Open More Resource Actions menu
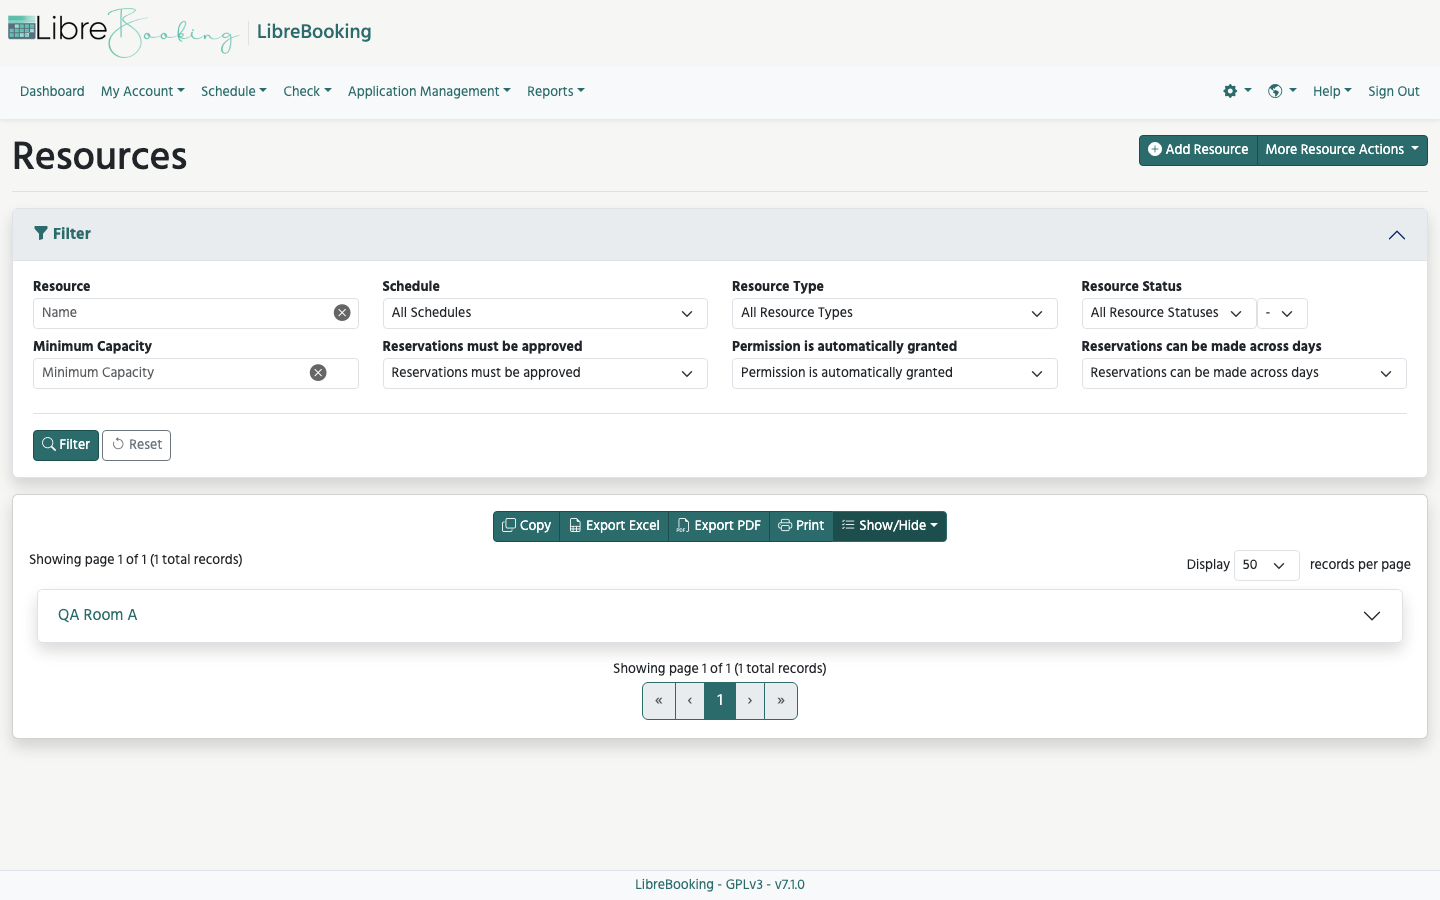 click(1342, 150)
